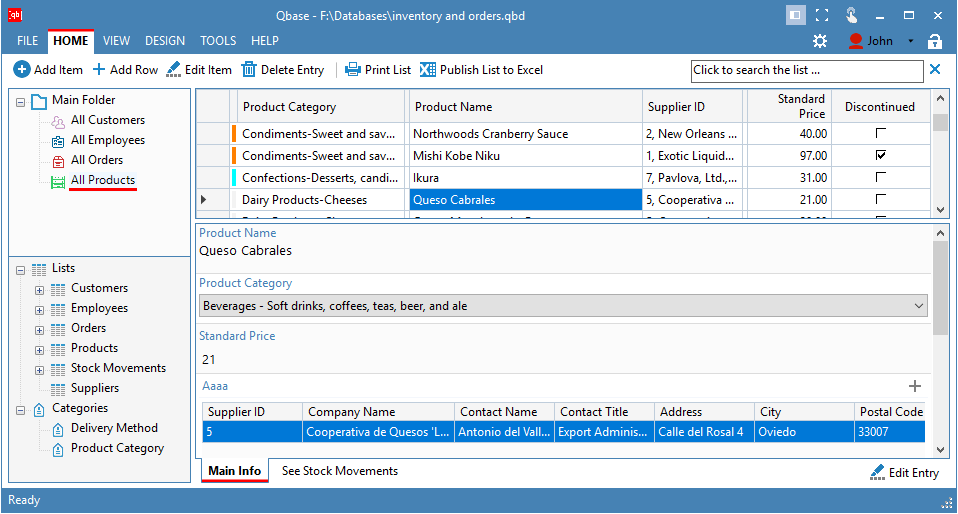This screenshot has height=514, width=958.
Task: Click the Add Row button
Action: 125,70
